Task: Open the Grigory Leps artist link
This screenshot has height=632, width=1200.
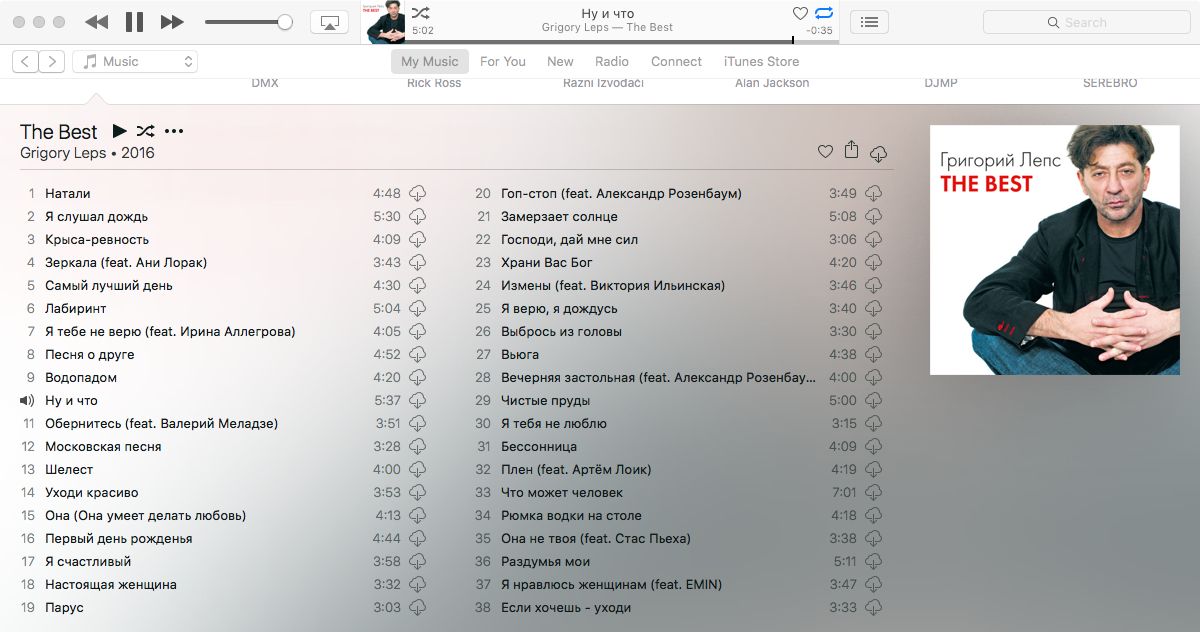Action: coord(62,153)
